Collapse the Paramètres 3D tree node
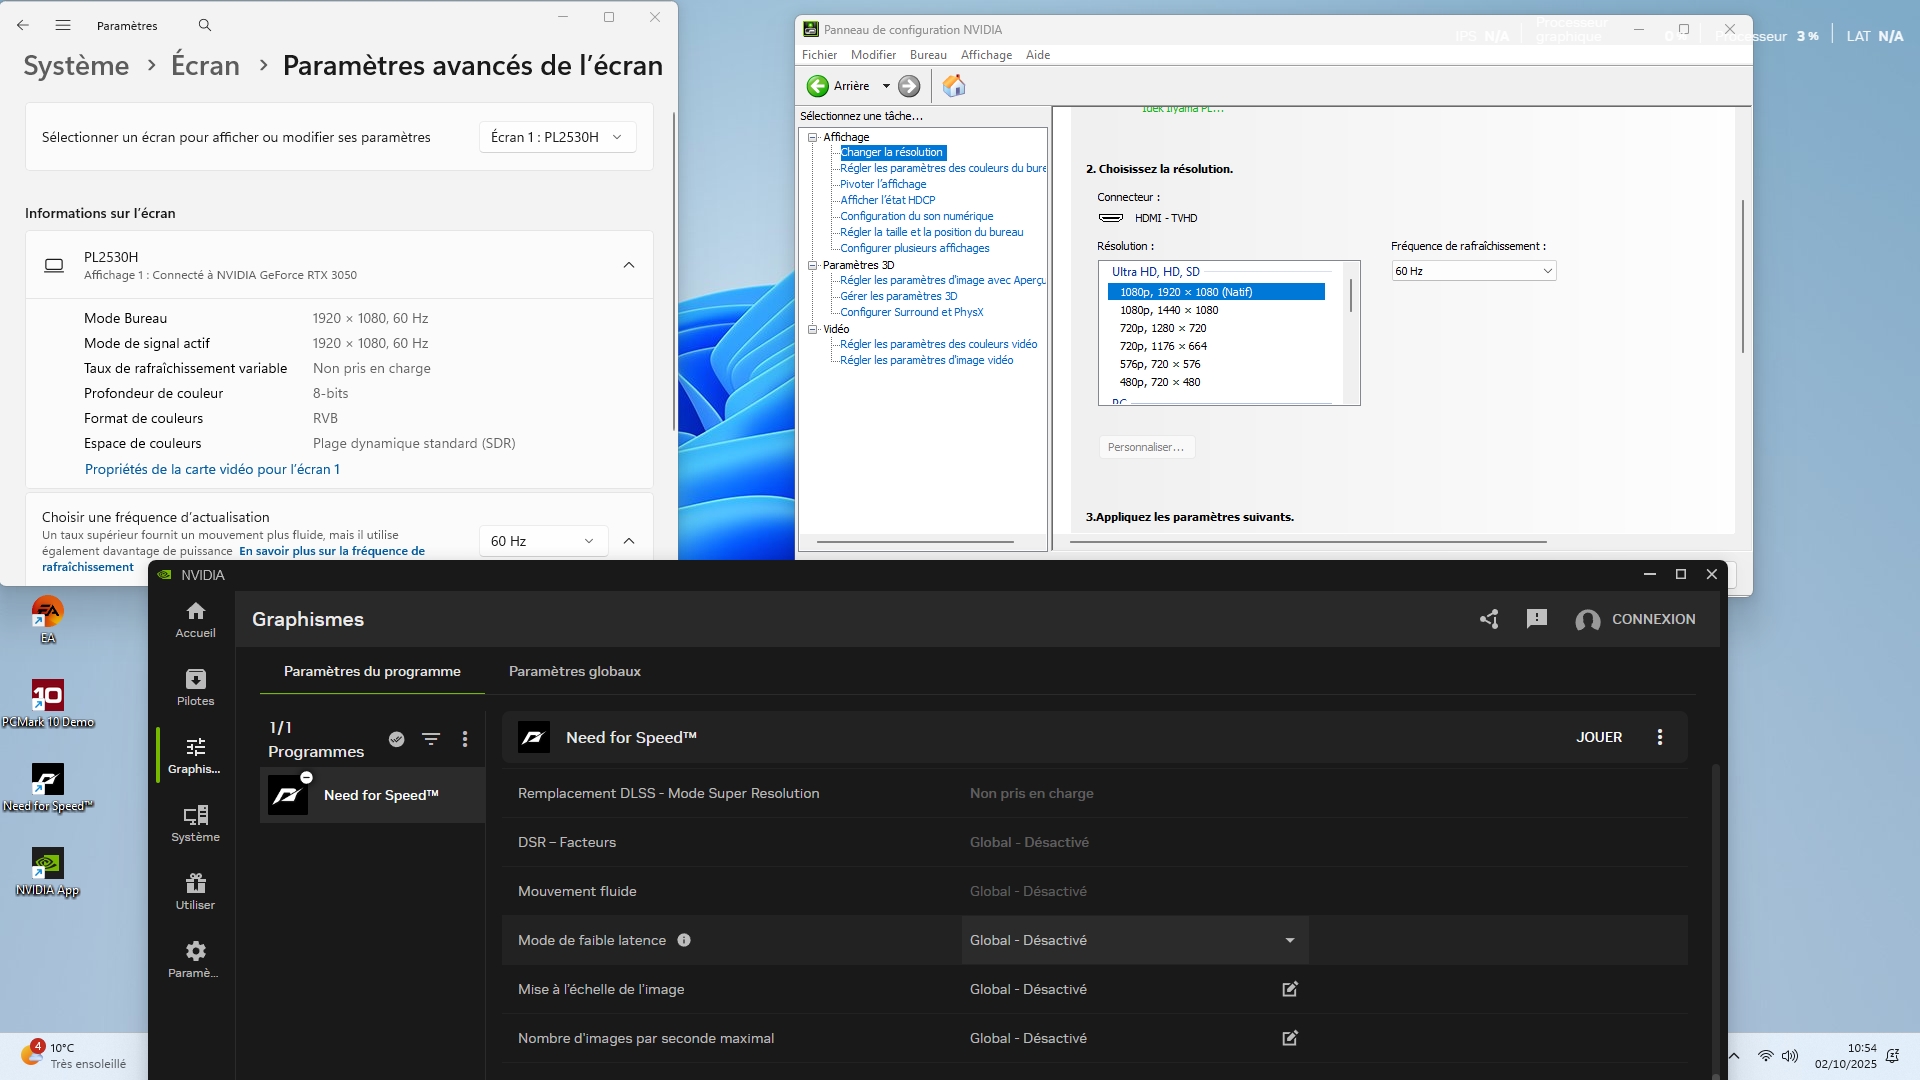The width and height of the screenshot is (1920, 1080). pyautogui.click(x=813, y=265)
